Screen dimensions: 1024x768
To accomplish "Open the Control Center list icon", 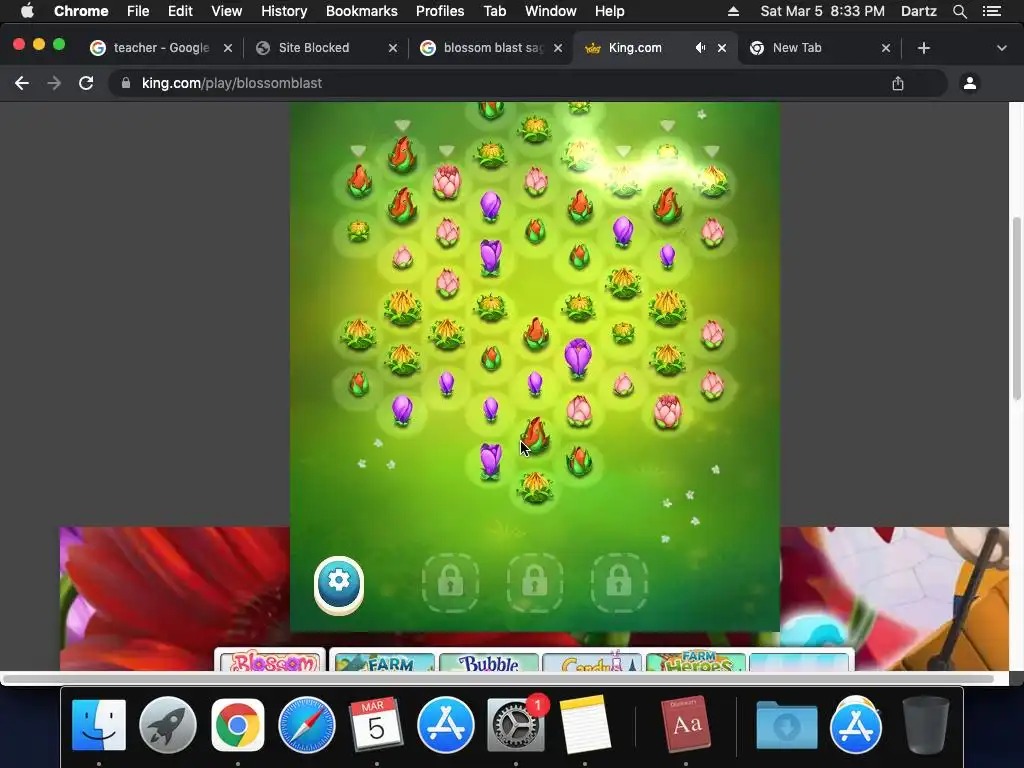I will coord(992,11).
